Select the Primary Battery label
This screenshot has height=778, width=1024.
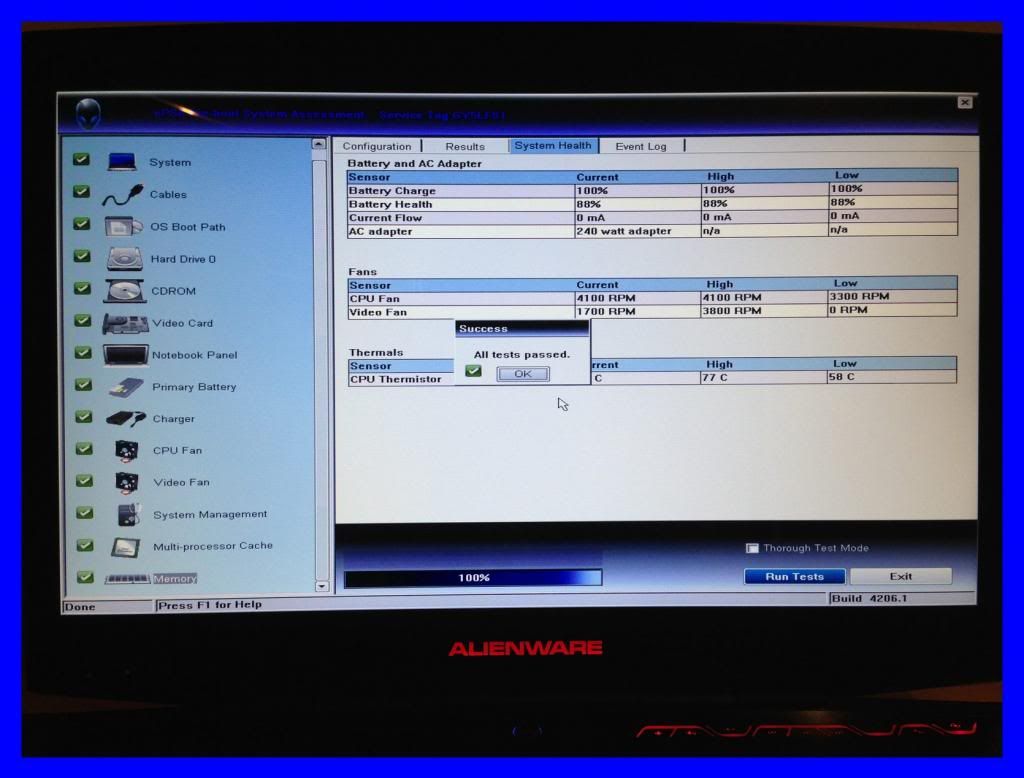(x=194, y=387)
